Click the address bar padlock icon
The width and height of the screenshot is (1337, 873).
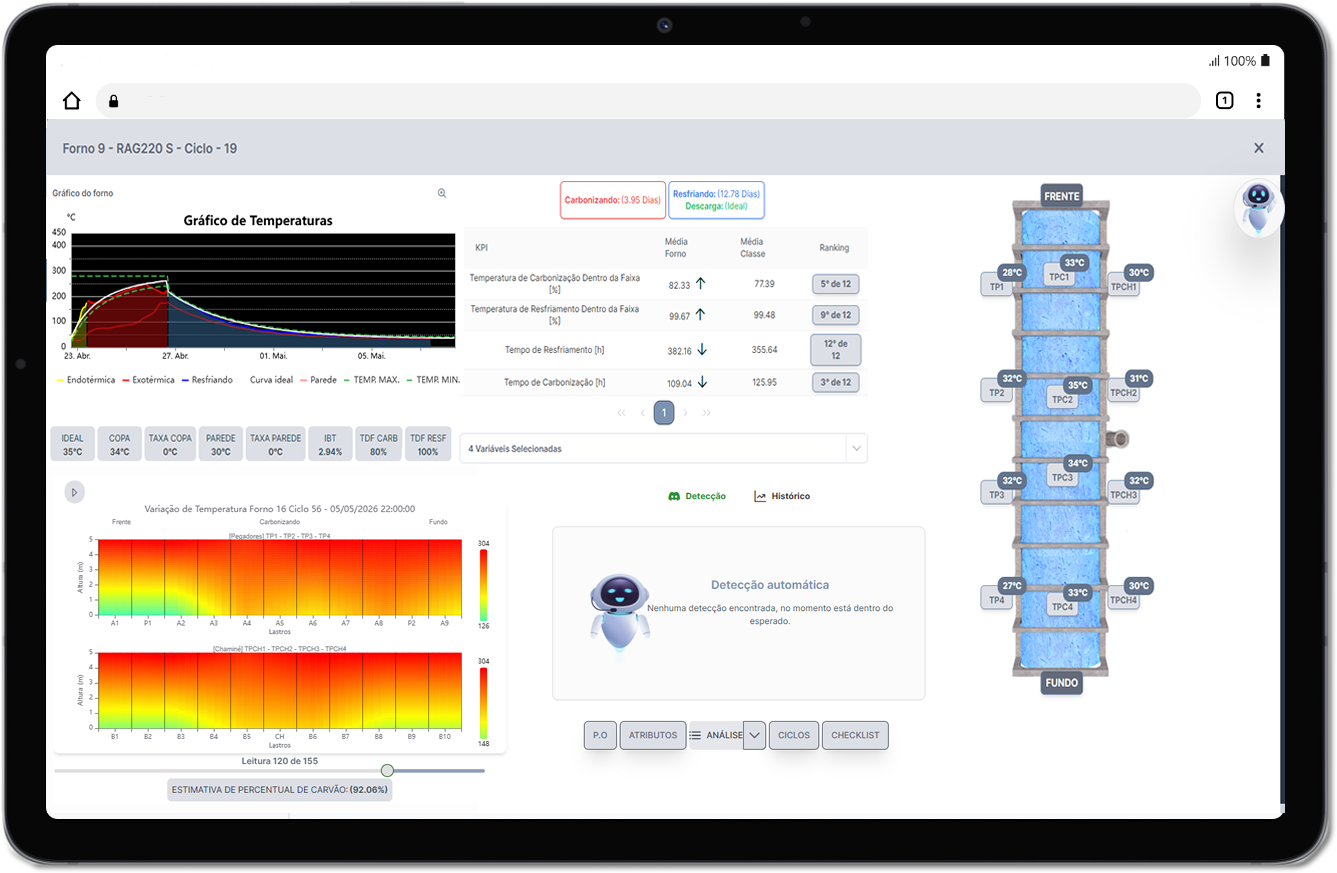113,101
